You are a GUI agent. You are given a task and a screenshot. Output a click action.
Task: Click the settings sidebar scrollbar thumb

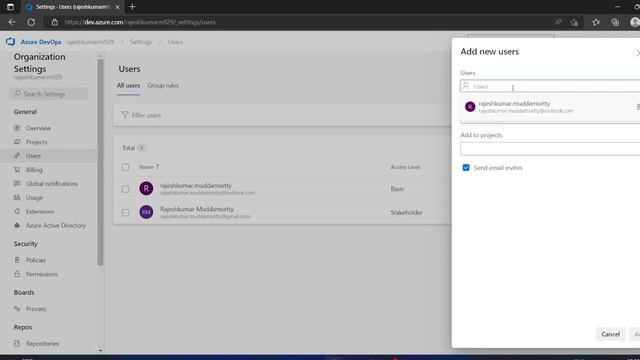pyautogui.click(x=100, y=162)
